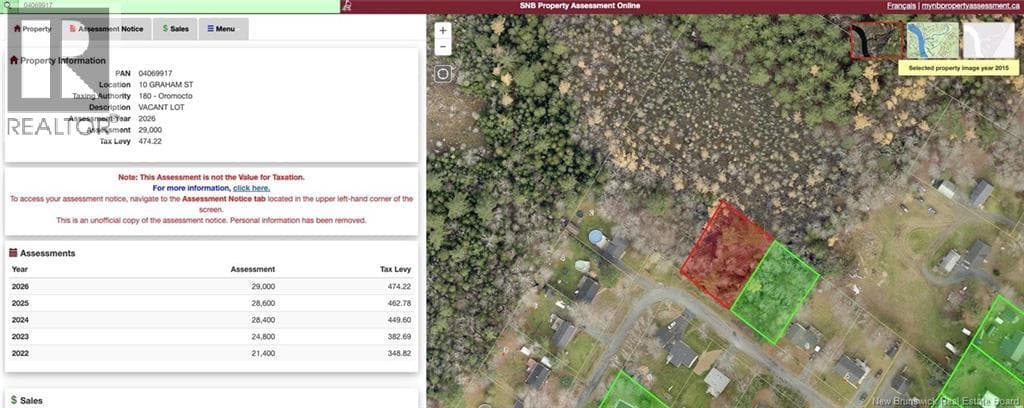Click the 2023 assessment value 24,800
Screen dimensions: 1024x408
click(x=263, y=337)
